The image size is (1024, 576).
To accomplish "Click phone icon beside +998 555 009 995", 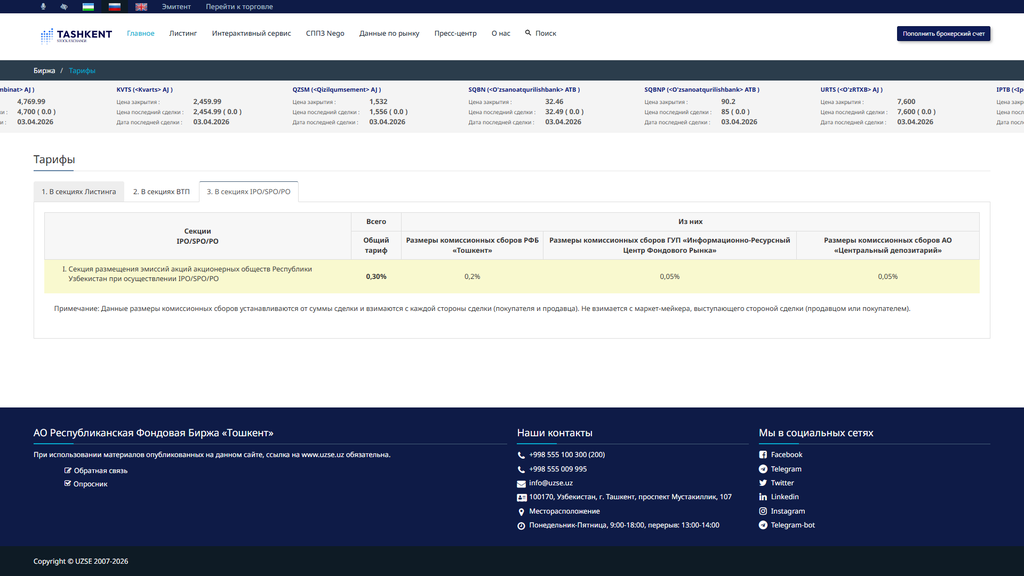I will point(521,470).
